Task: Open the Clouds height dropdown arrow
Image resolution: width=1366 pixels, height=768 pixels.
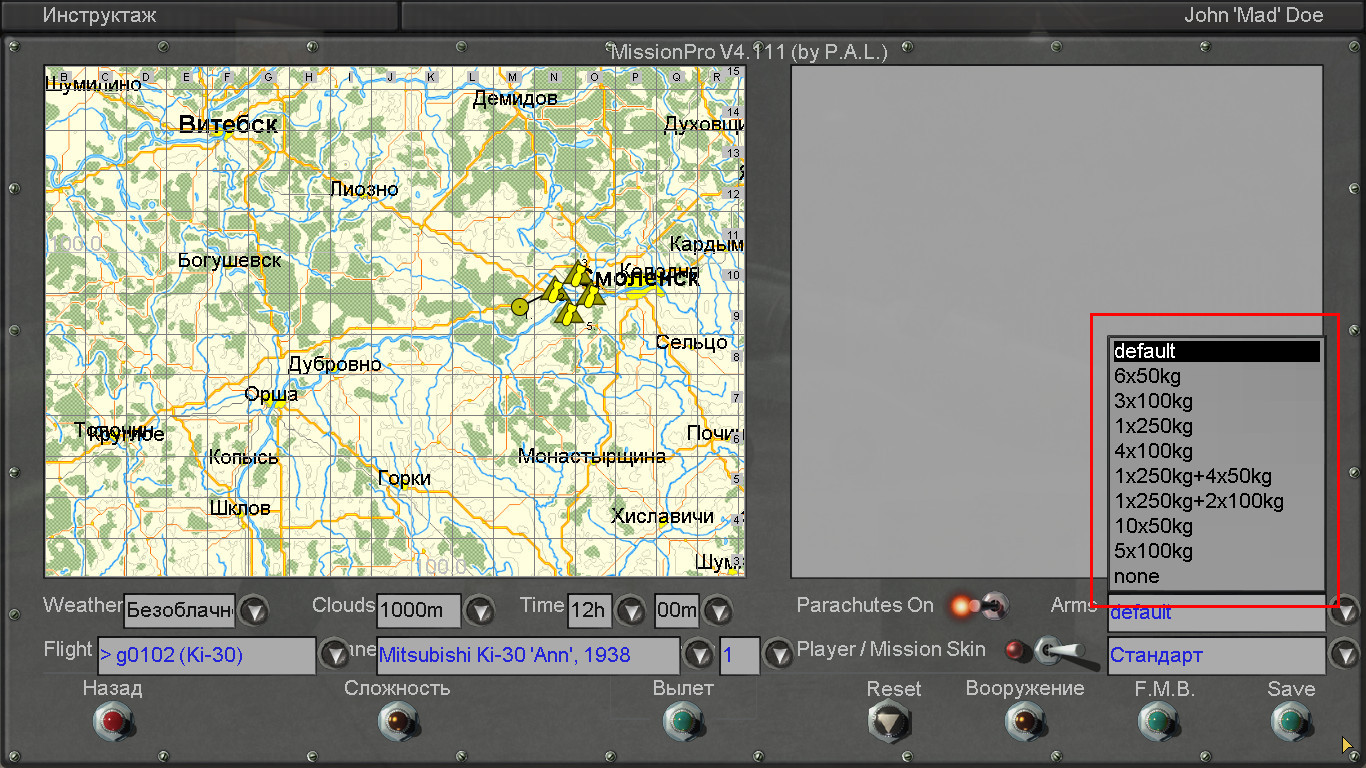Action: [x=480, y=610]
